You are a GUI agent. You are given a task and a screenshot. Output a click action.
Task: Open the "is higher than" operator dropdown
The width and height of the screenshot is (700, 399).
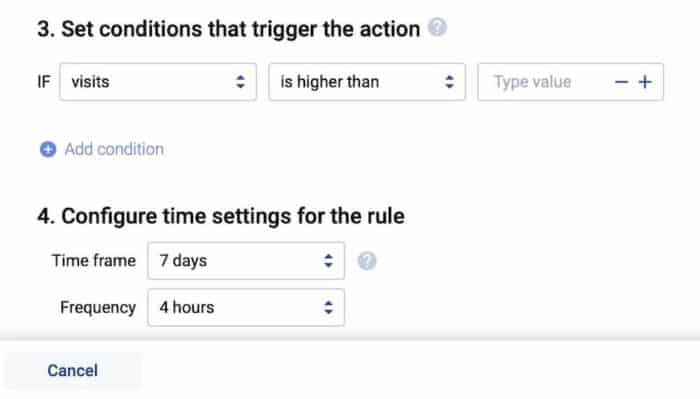(367, 82)
